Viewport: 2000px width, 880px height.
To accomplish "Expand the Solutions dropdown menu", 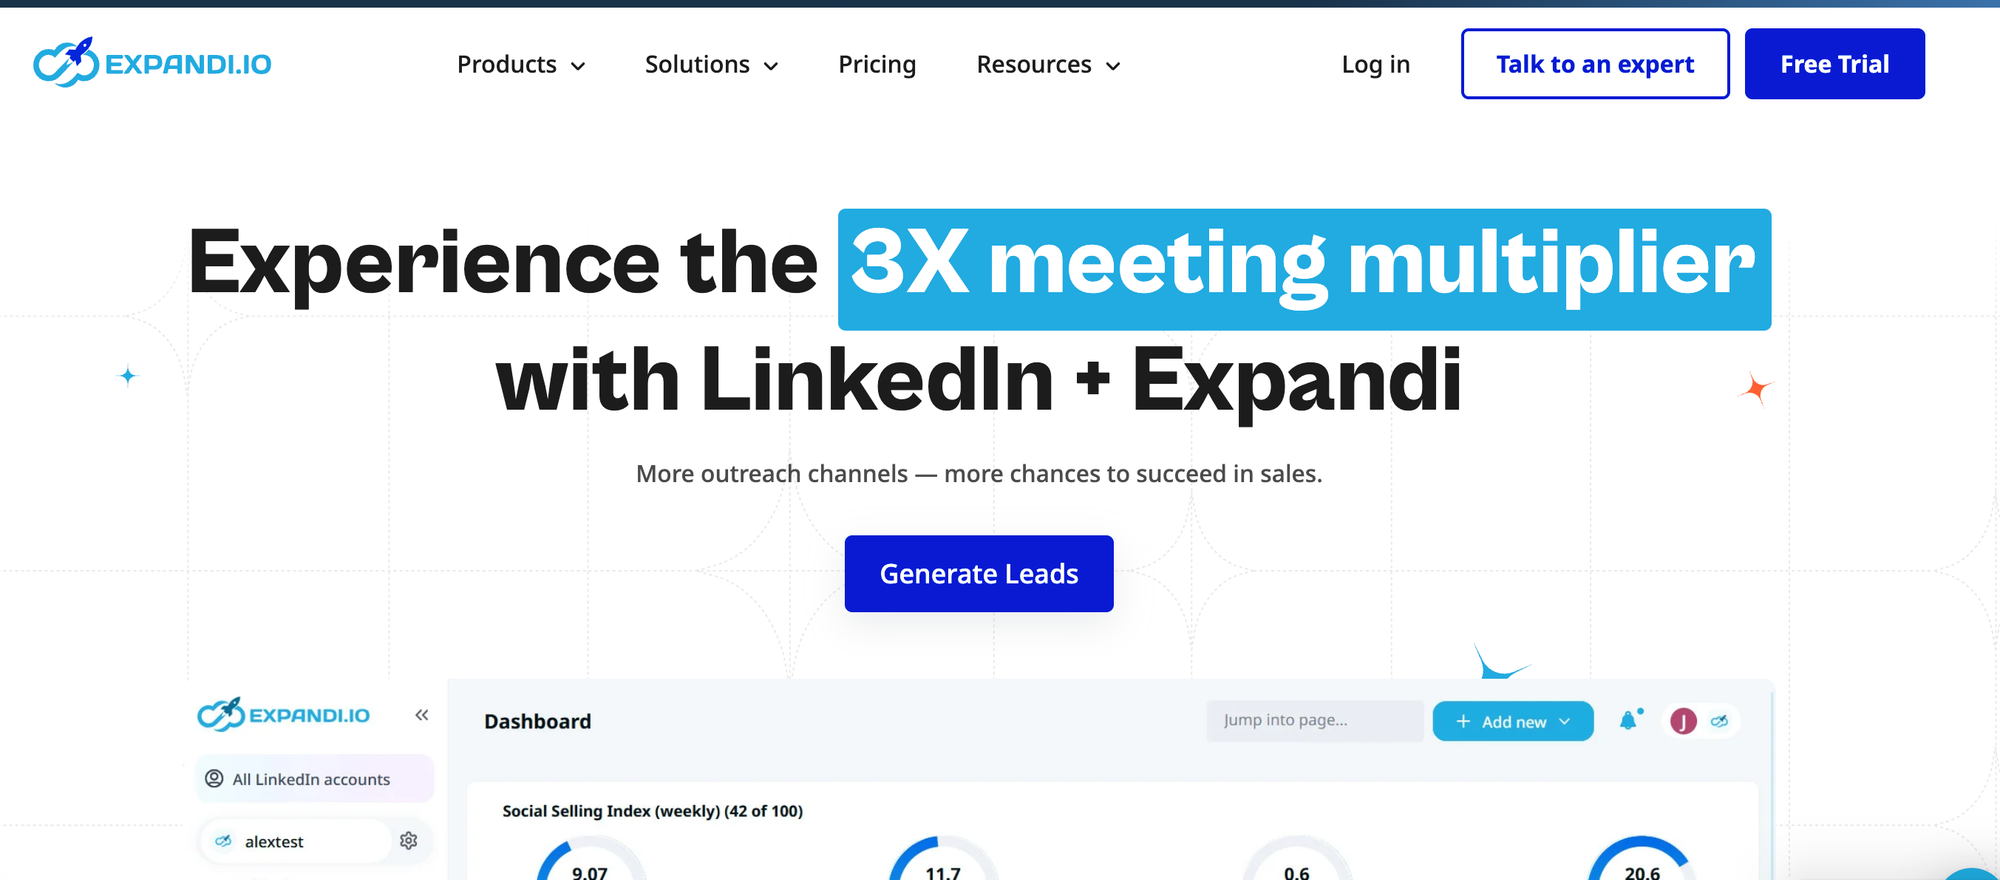I will [x=711, y=65].
